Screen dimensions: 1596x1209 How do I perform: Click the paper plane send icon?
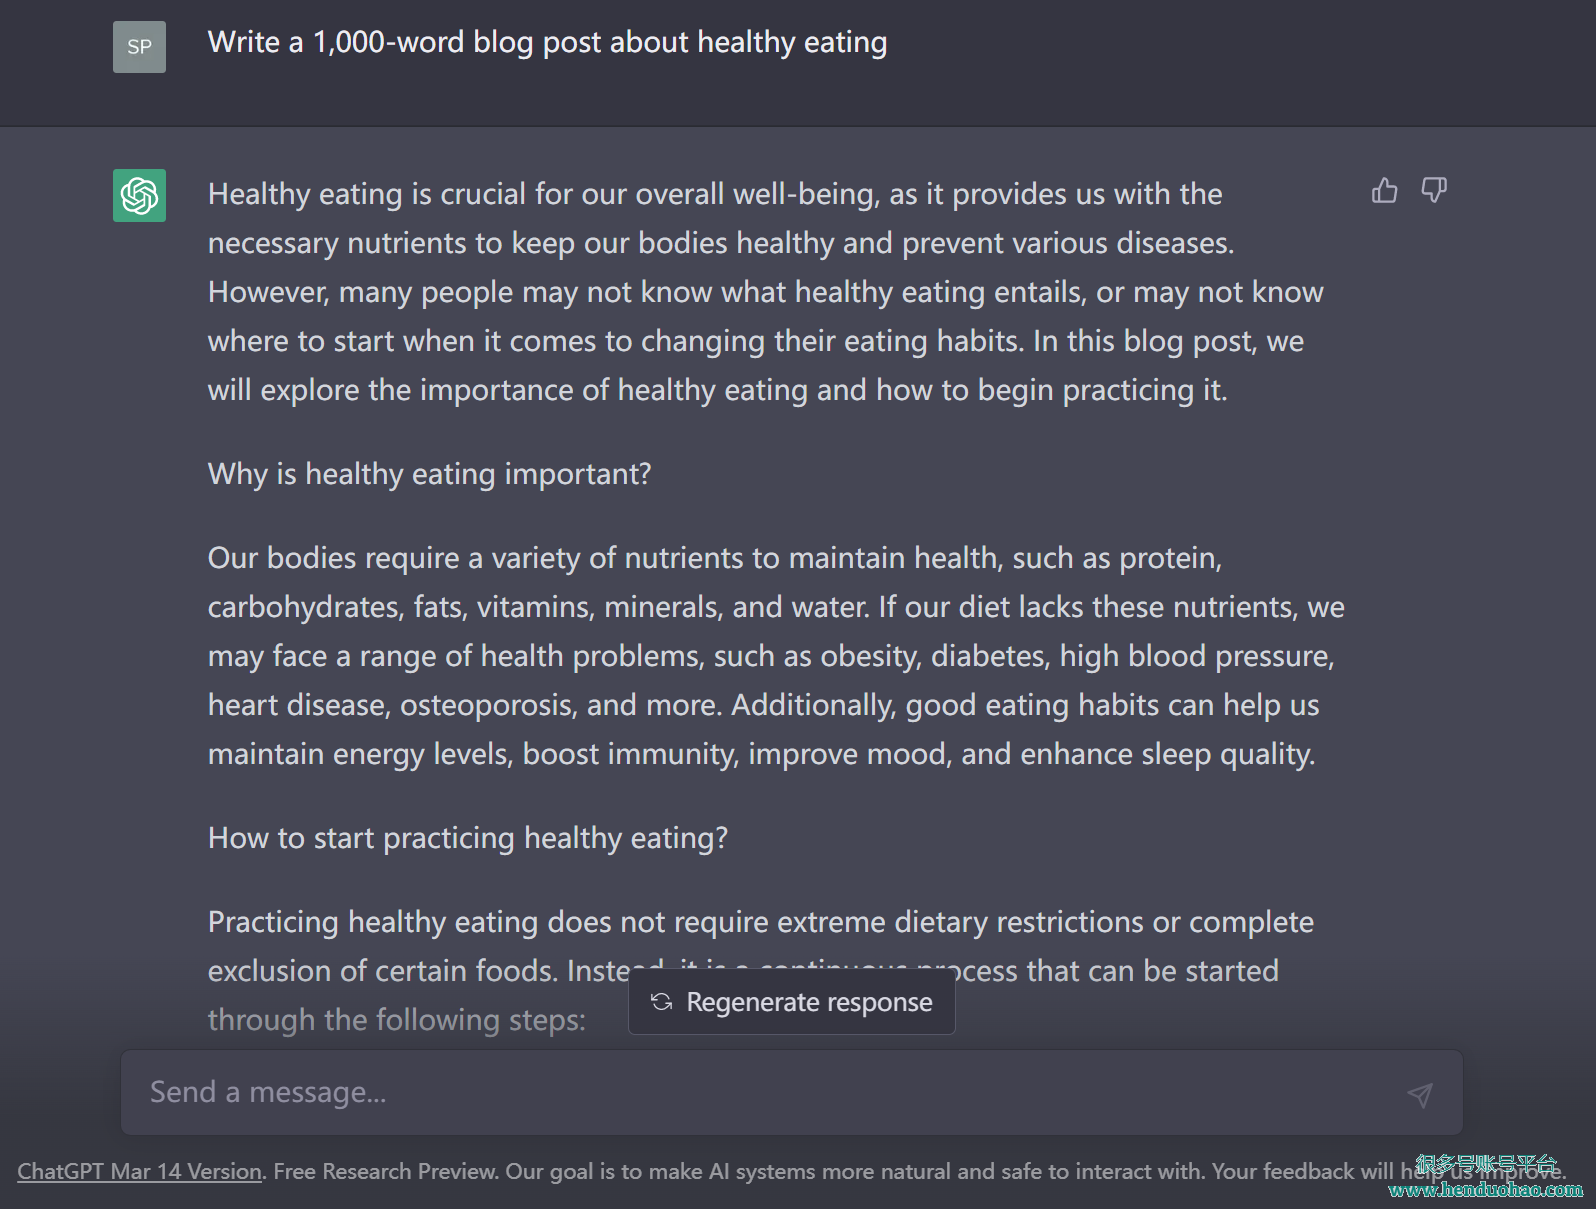coord(1420,1094)
